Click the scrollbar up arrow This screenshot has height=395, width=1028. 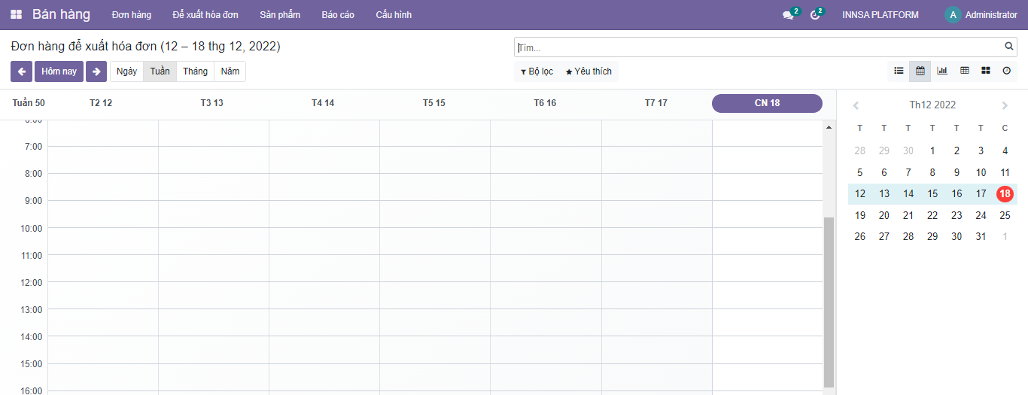click(x=829, y=127)
